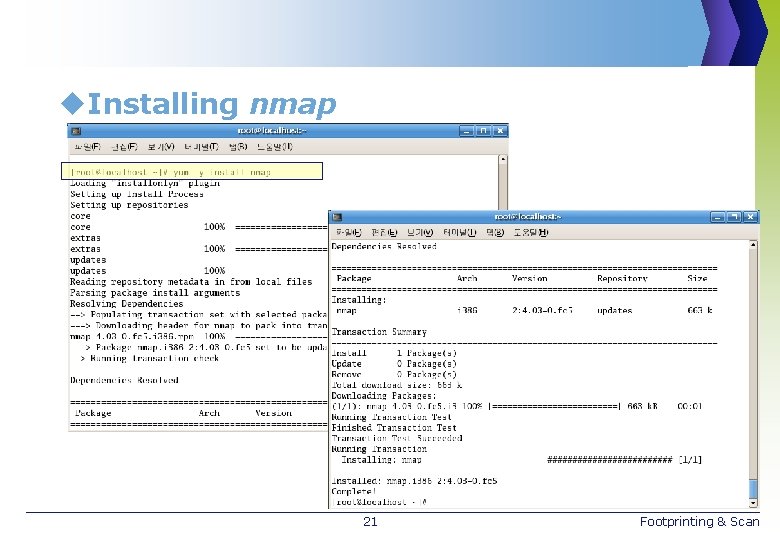Viewport: 780px width, 540px height.
Task: Click 'Running Transaction check' line in back window
Action: (149, 359)
